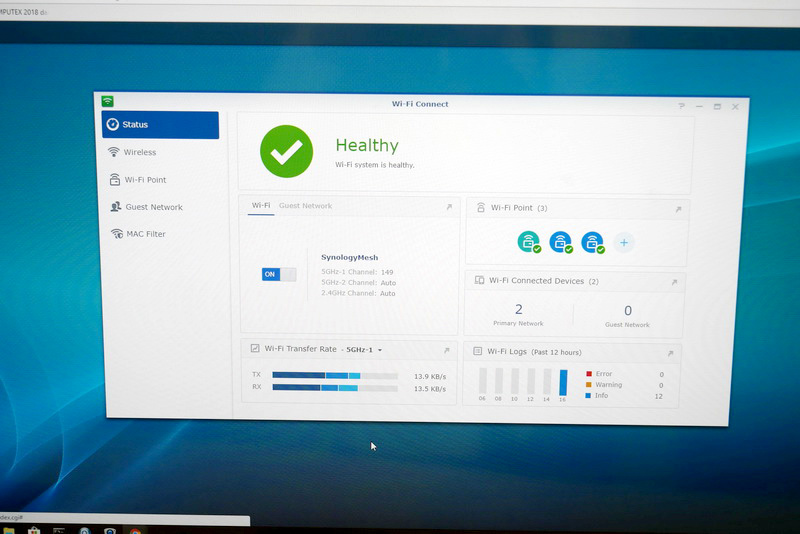Viewport: 800px width, 534px height.
Task: Click the TX transfer rate bar
Action: click(335, 375)
